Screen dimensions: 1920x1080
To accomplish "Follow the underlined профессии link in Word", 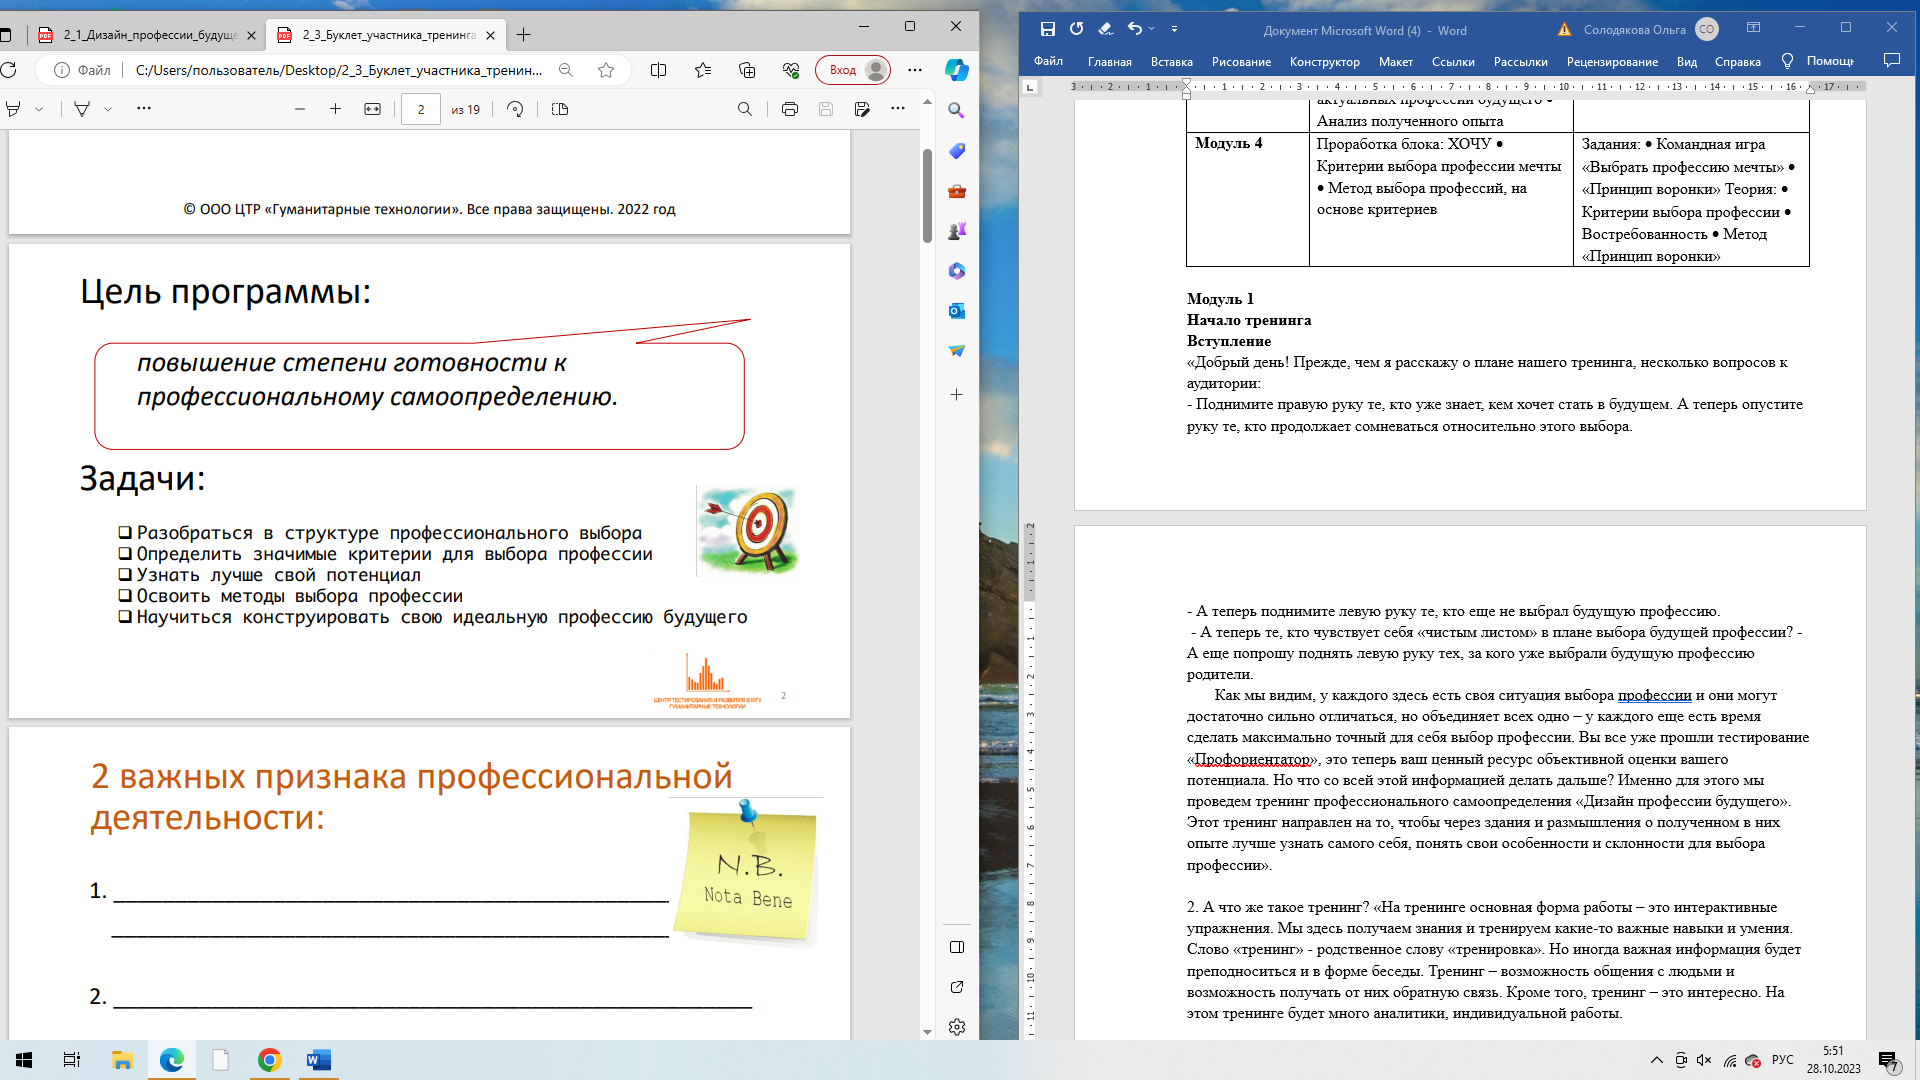I will pos(1654,695).
